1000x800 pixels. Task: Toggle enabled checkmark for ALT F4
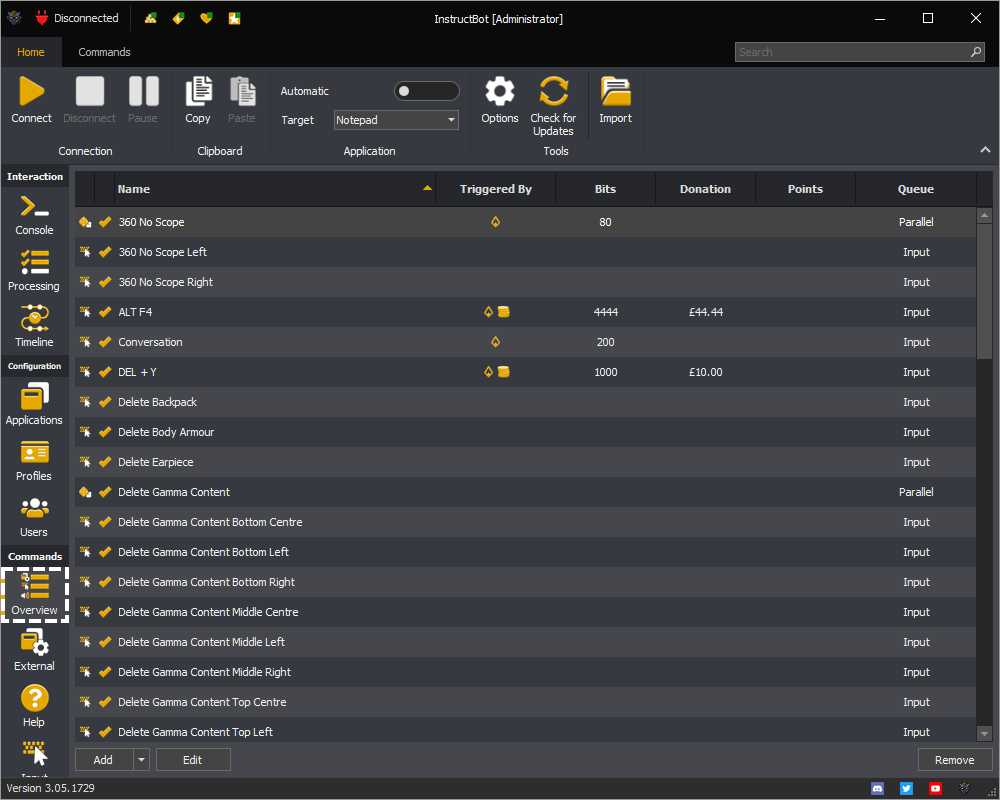[x=105, y=312]
